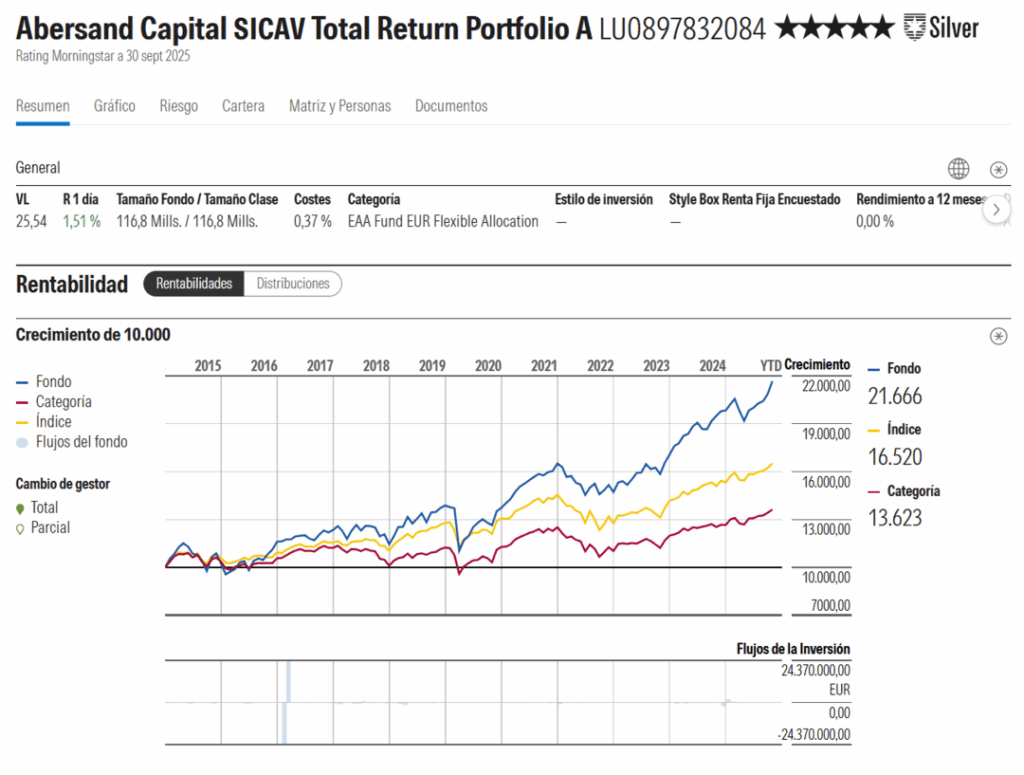Open the Documentos tab
The image size is (1024, 775).
click(449, 105)
